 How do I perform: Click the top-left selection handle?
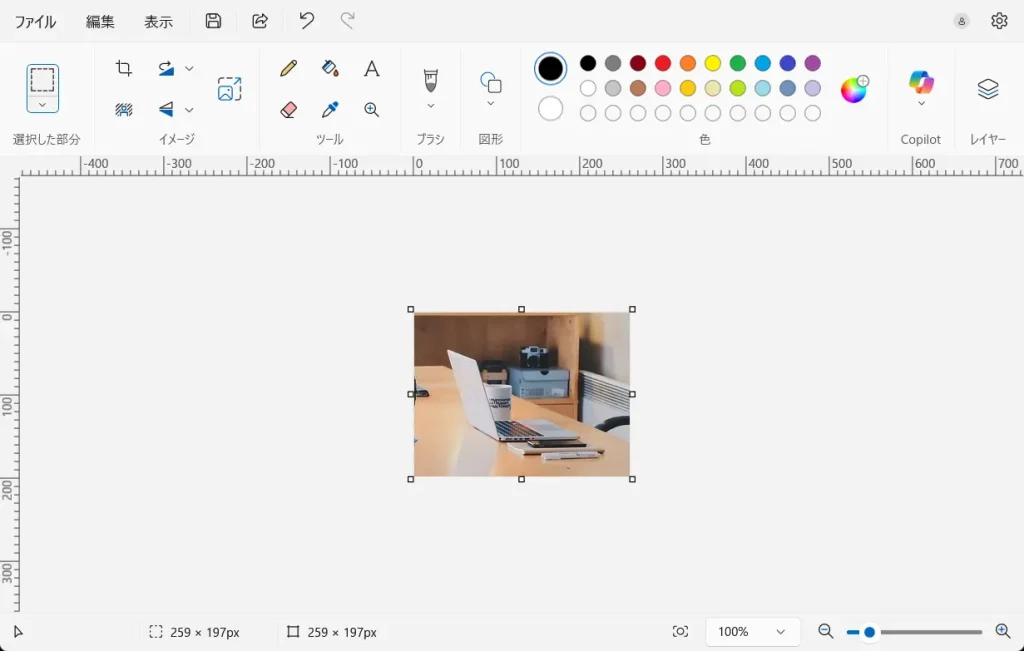click(x=411, y=310)
